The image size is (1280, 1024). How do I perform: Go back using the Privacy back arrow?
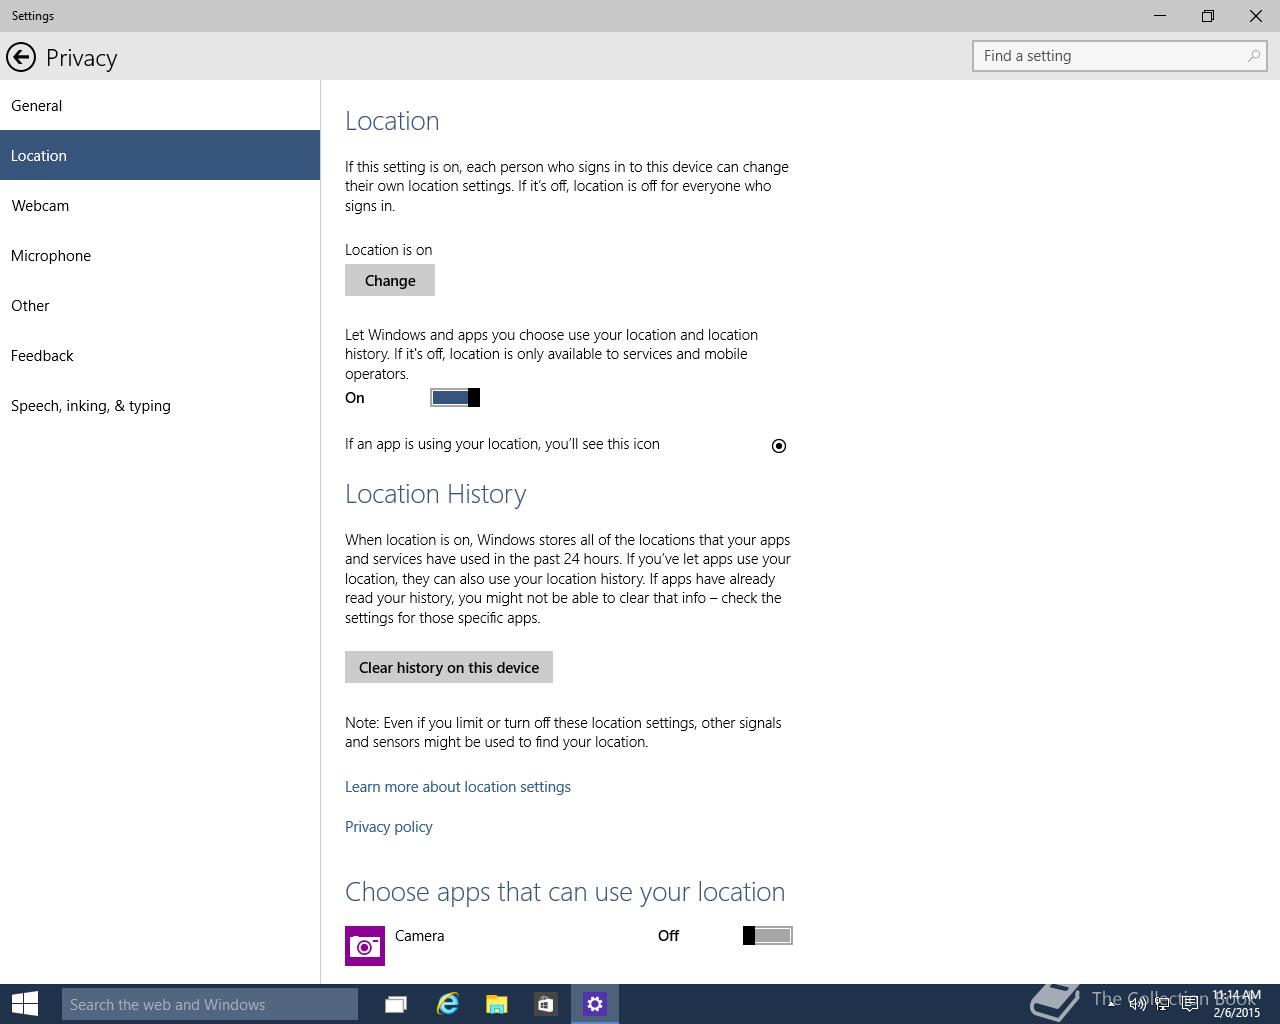(x=21, y=57)
